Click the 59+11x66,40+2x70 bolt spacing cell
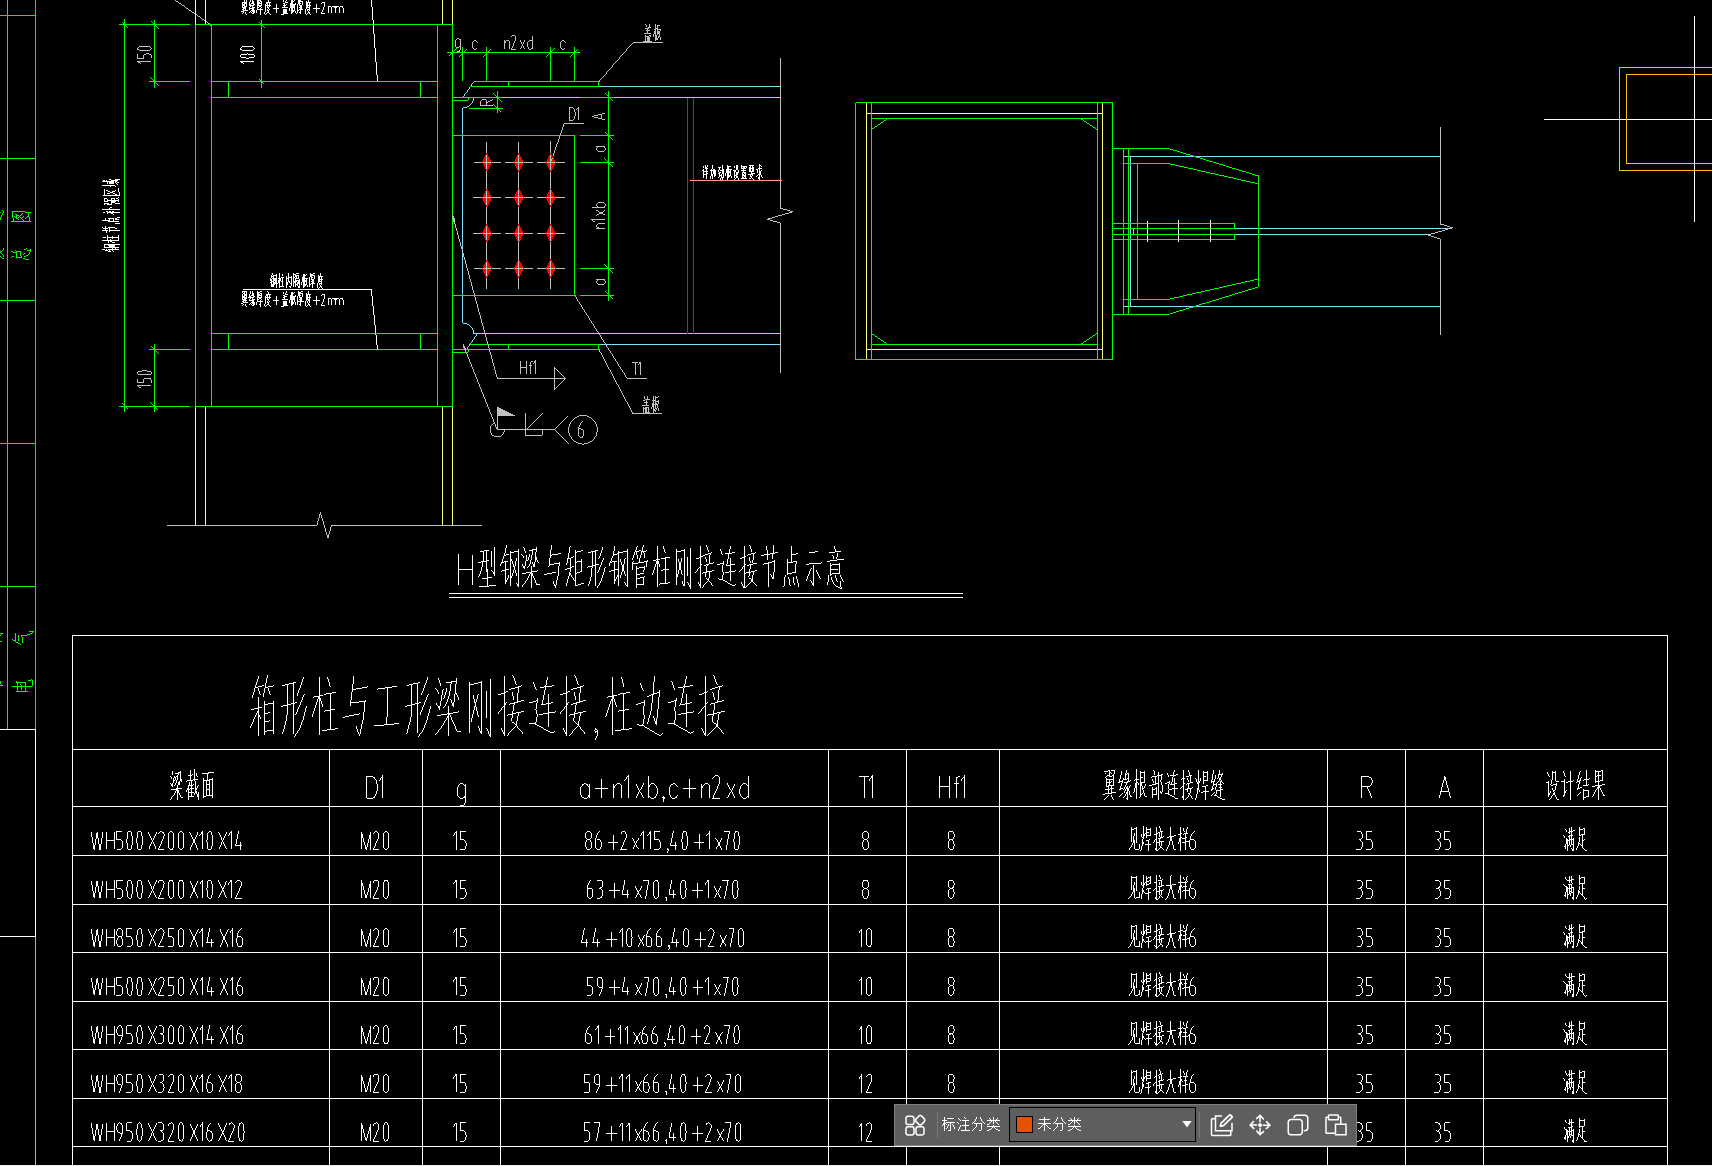This screenshot has height=1166, width=1712. pos(662,1084)
